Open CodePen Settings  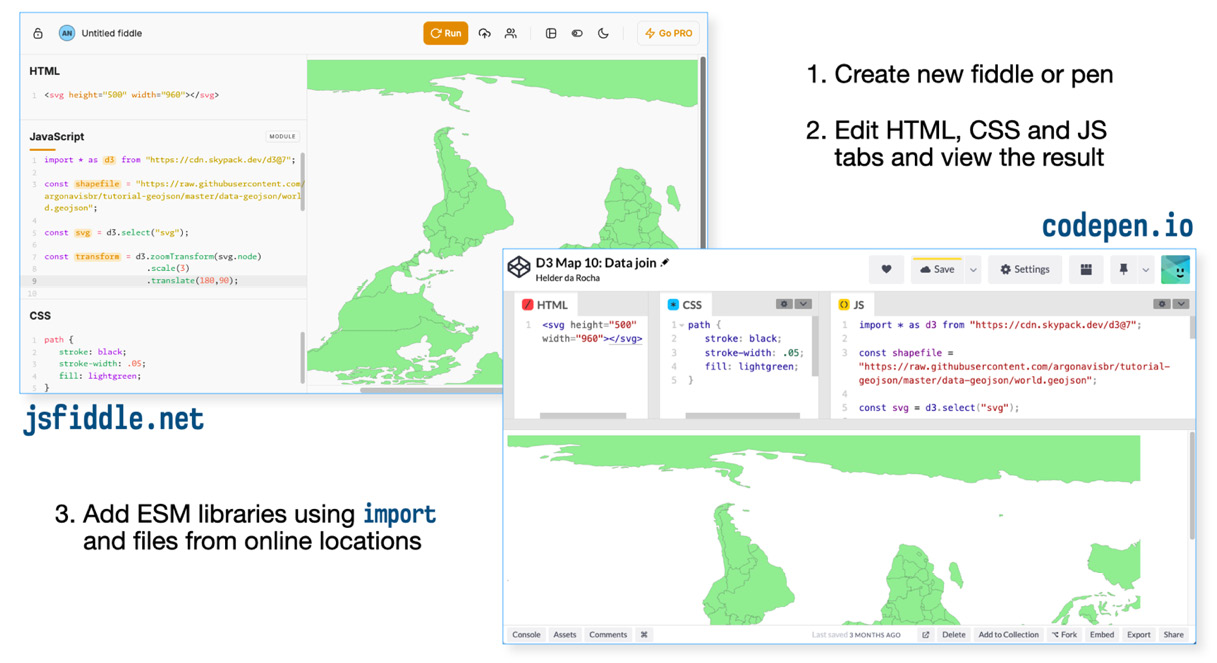pos(1025,269)
